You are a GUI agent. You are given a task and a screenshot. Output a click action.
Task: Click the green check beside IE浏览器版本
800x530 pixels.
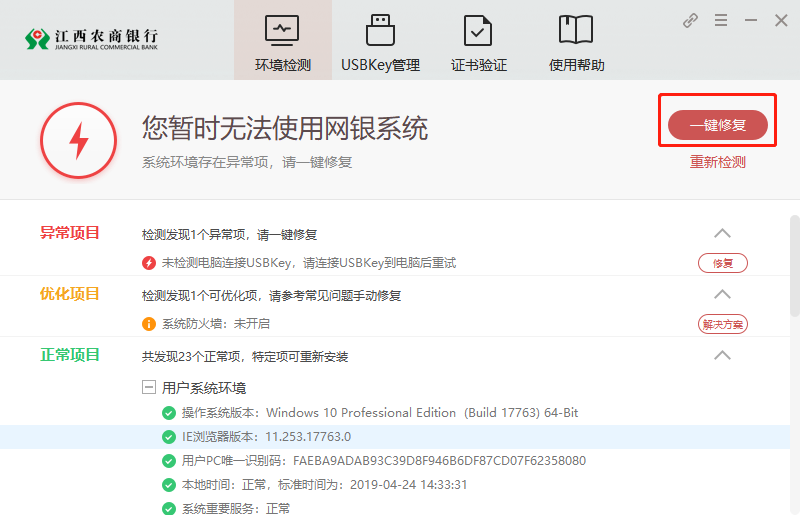[169, 437]
